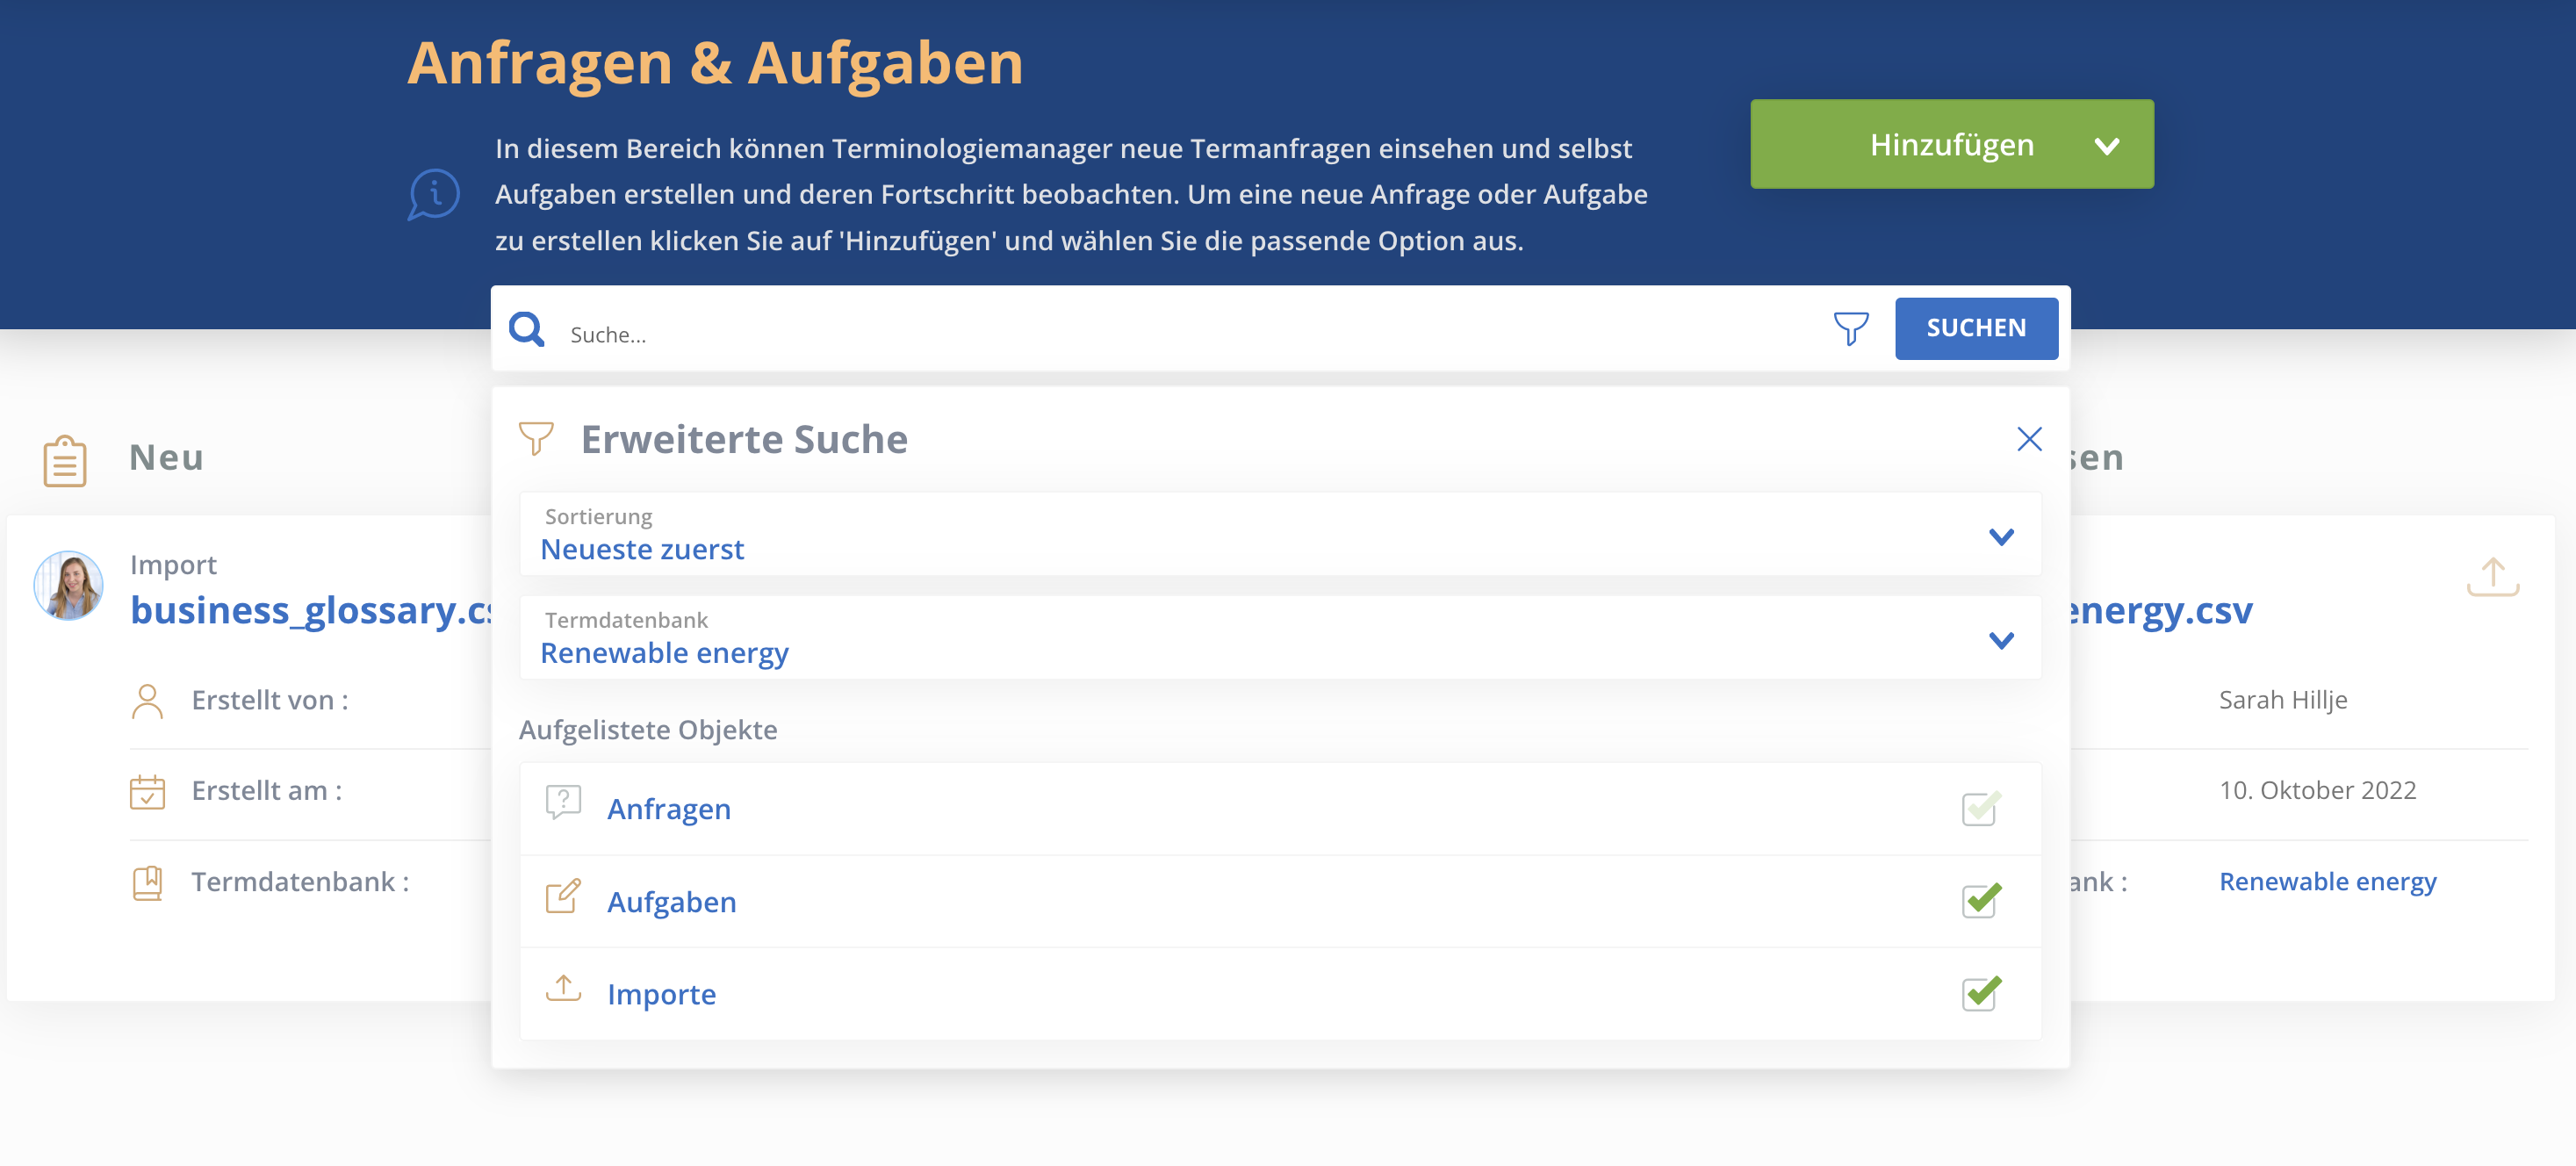Click the clipboard icon beside Neu
The image size is (2576, 1166).
[x=65, y=461]
